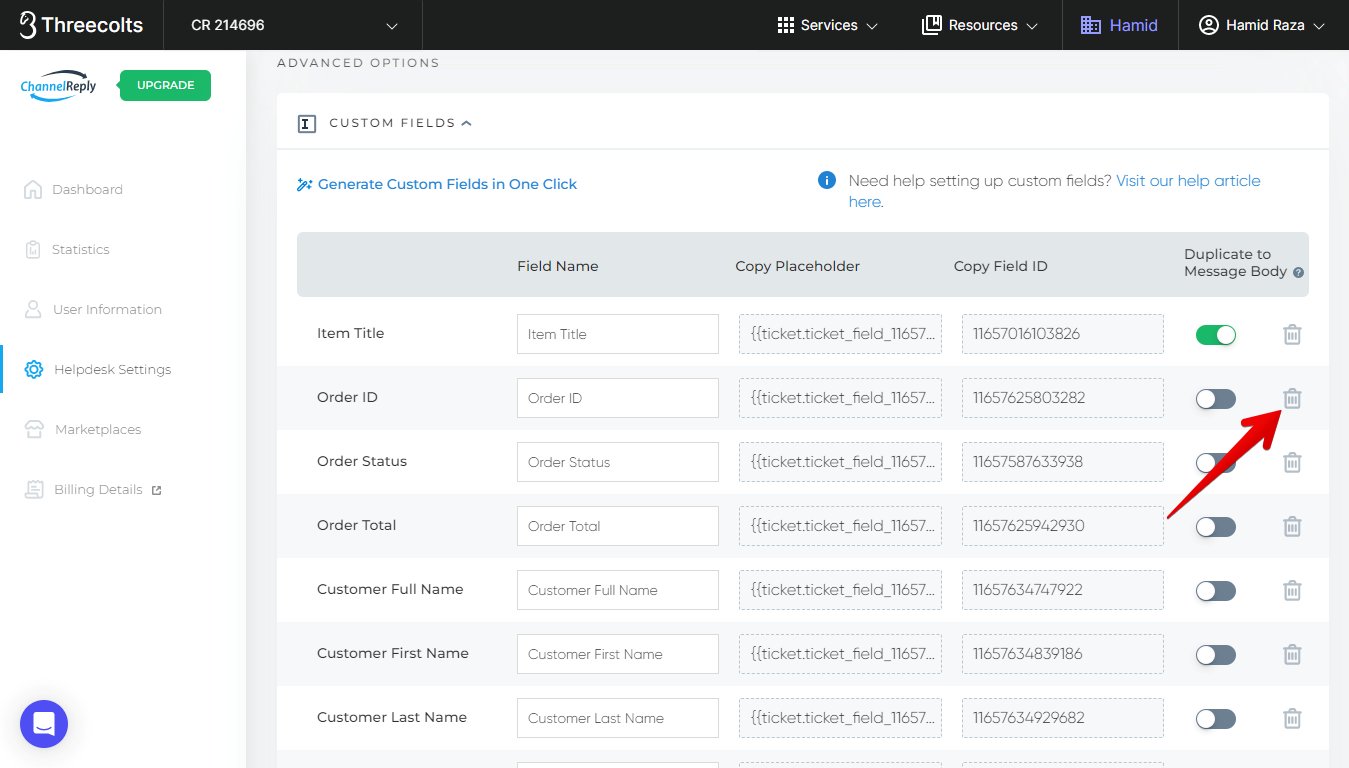1349x768 pixels.
Task: Open Marketplaces in sidebar
Action: [98, 429]
